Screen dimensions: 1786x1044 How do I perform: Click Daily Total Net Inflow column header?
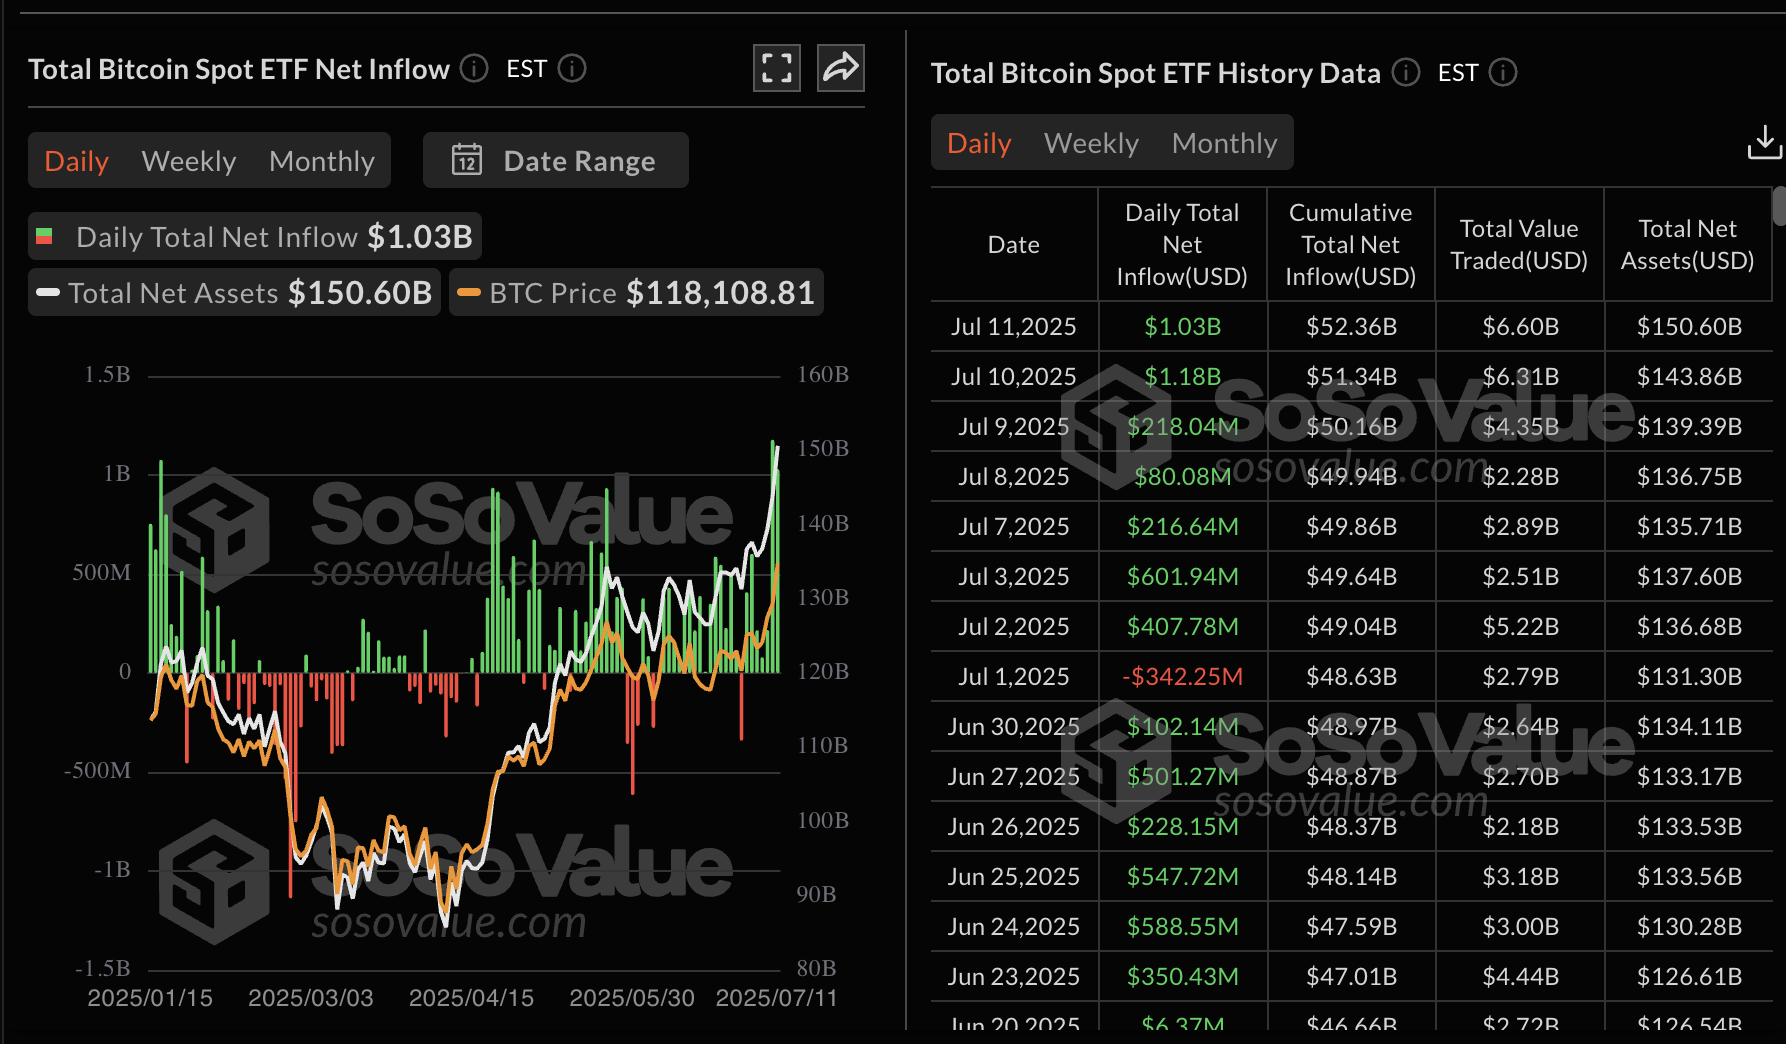click(x=1182, y=244)
